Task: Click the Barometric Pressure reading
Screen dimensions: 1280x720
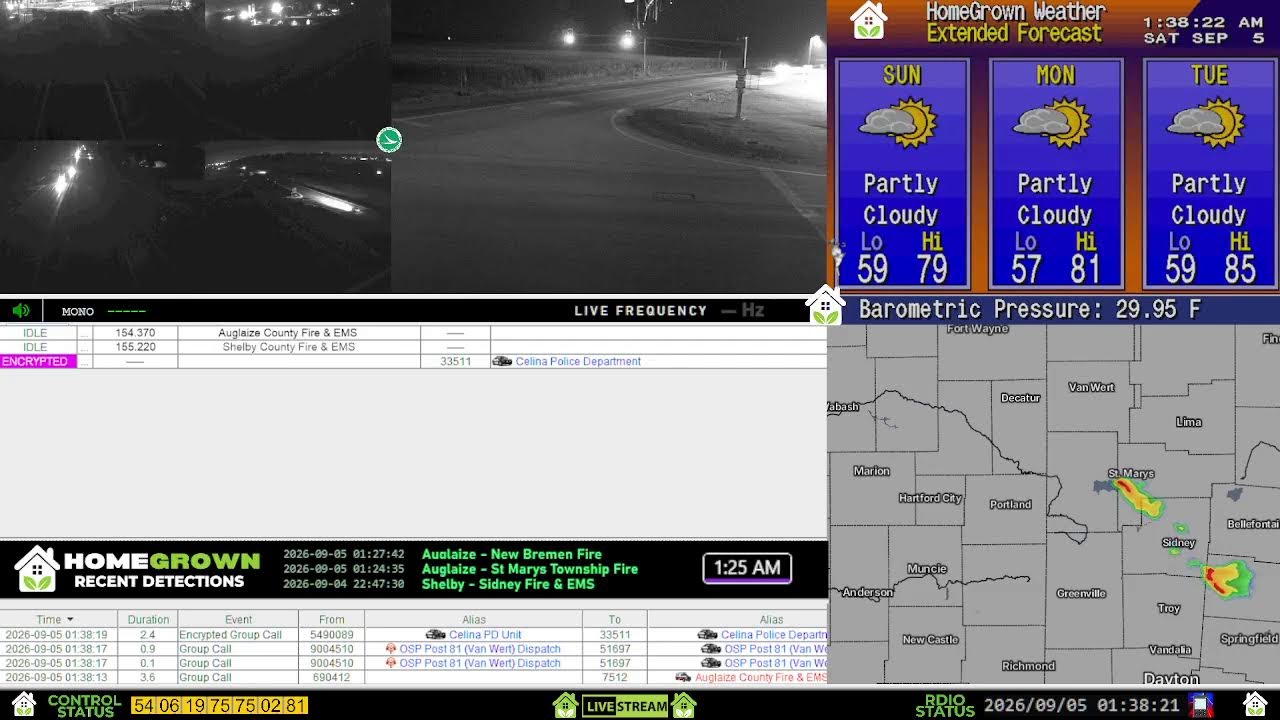Action: tap(1030, 310)
